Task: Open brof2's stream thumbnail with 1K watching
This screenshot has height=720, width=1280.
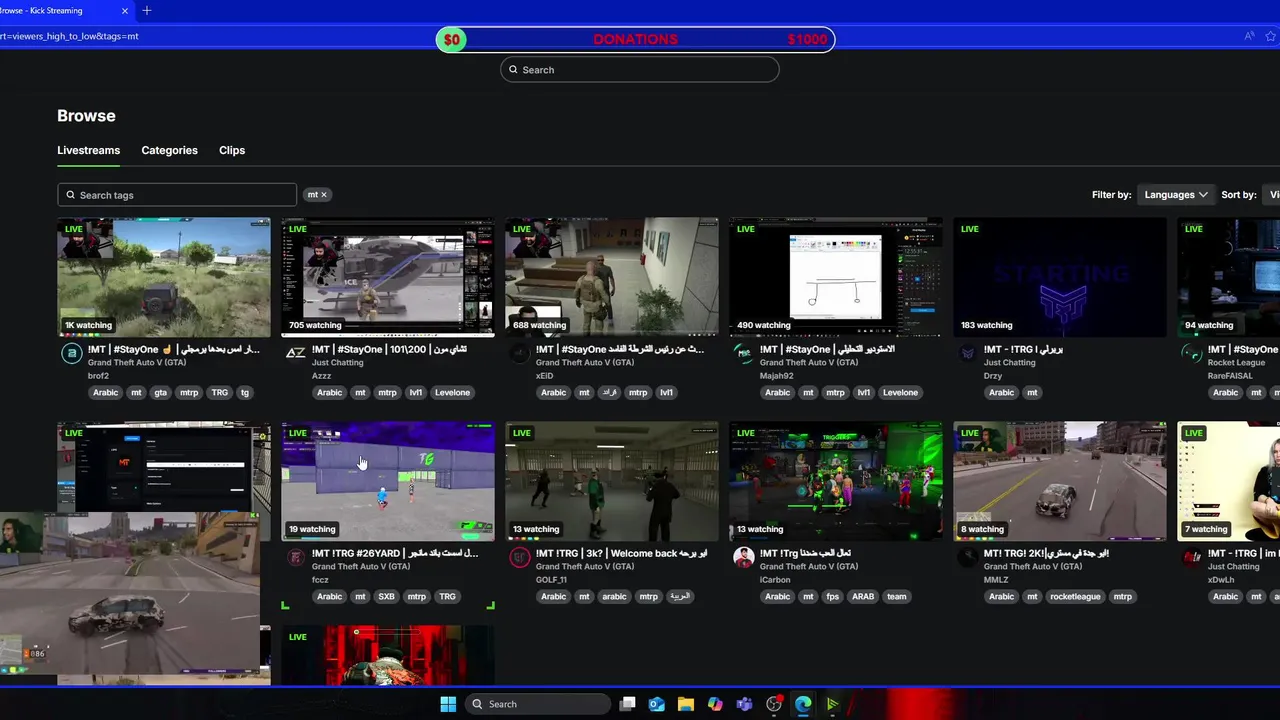Action: pyautogui.click(x=164, y=277)
